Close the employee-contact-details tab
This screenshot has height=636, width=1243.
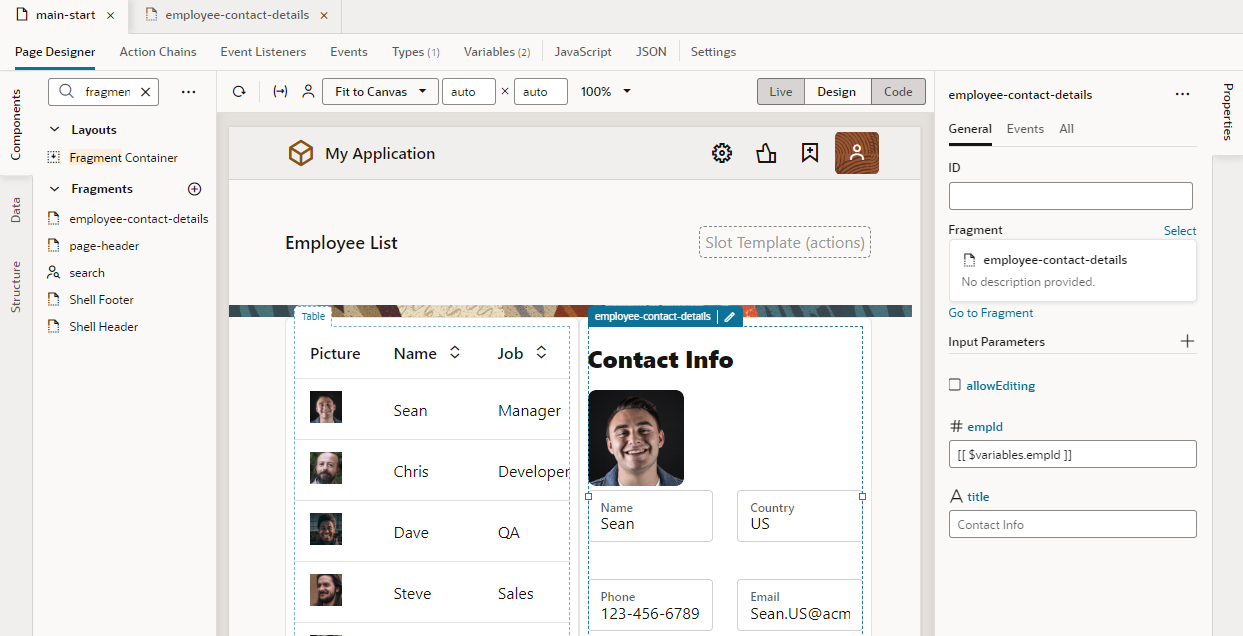(324, 16)
